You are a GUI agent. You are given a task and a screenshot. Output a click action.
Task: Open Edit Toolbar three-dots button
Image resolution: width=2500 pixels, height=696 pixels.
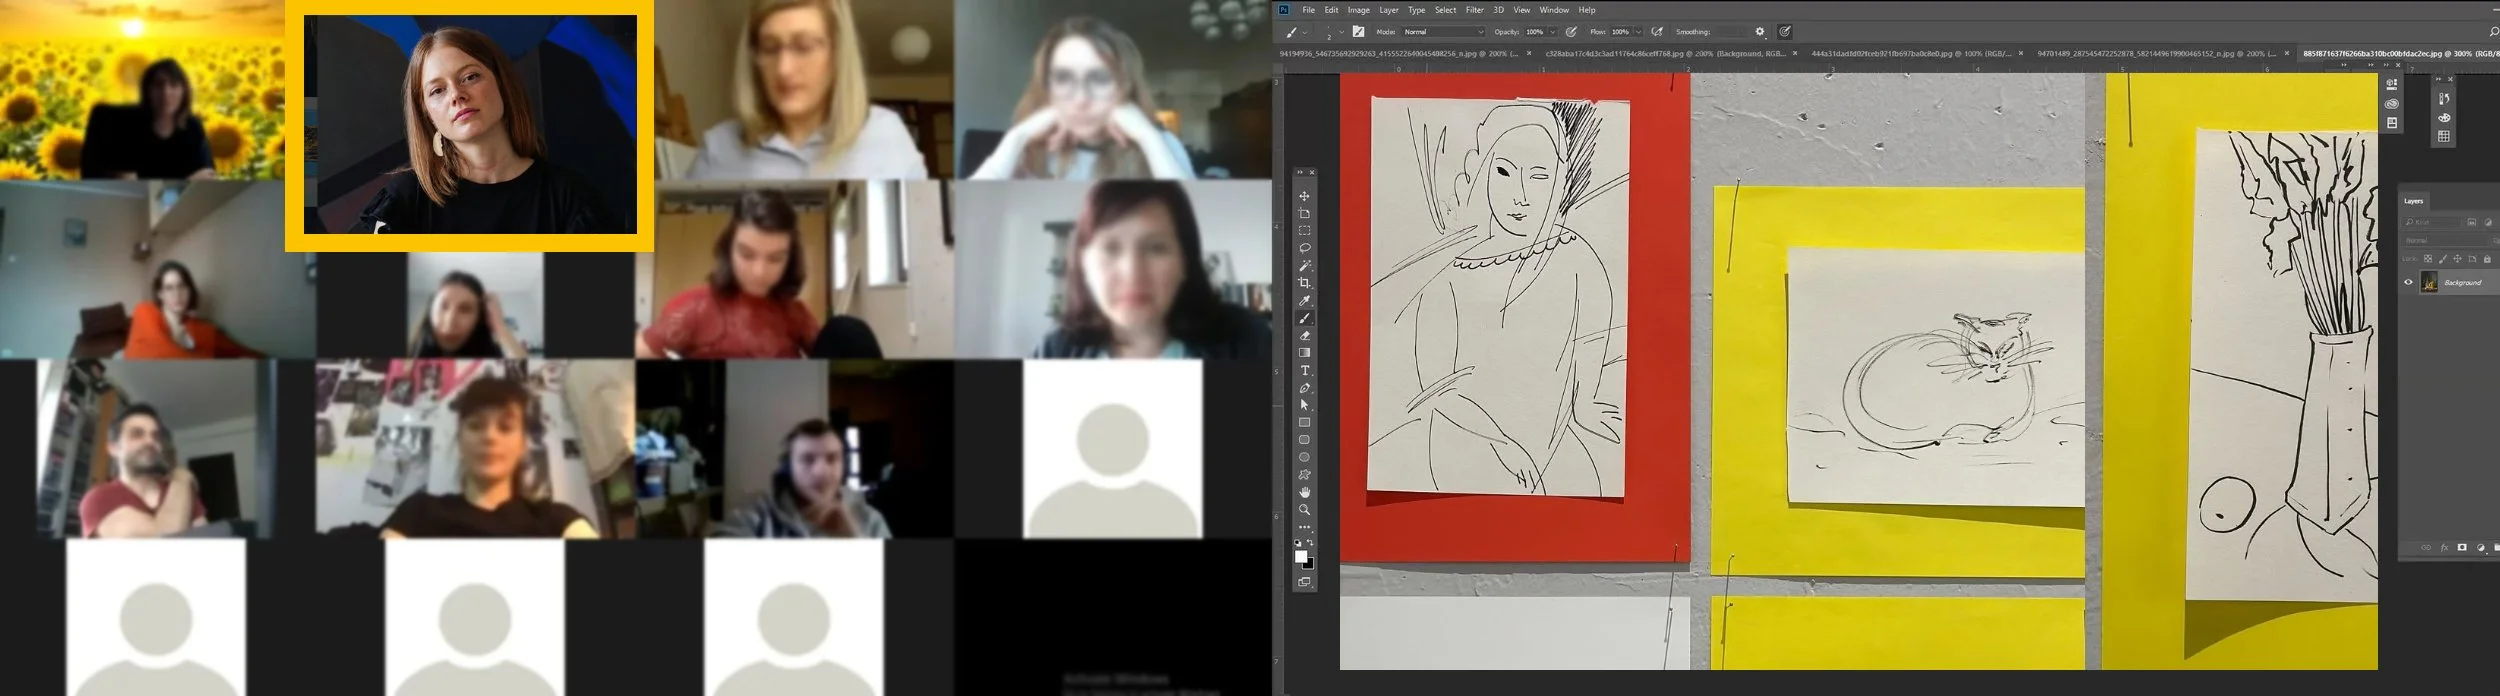[x=1304, y=527]
